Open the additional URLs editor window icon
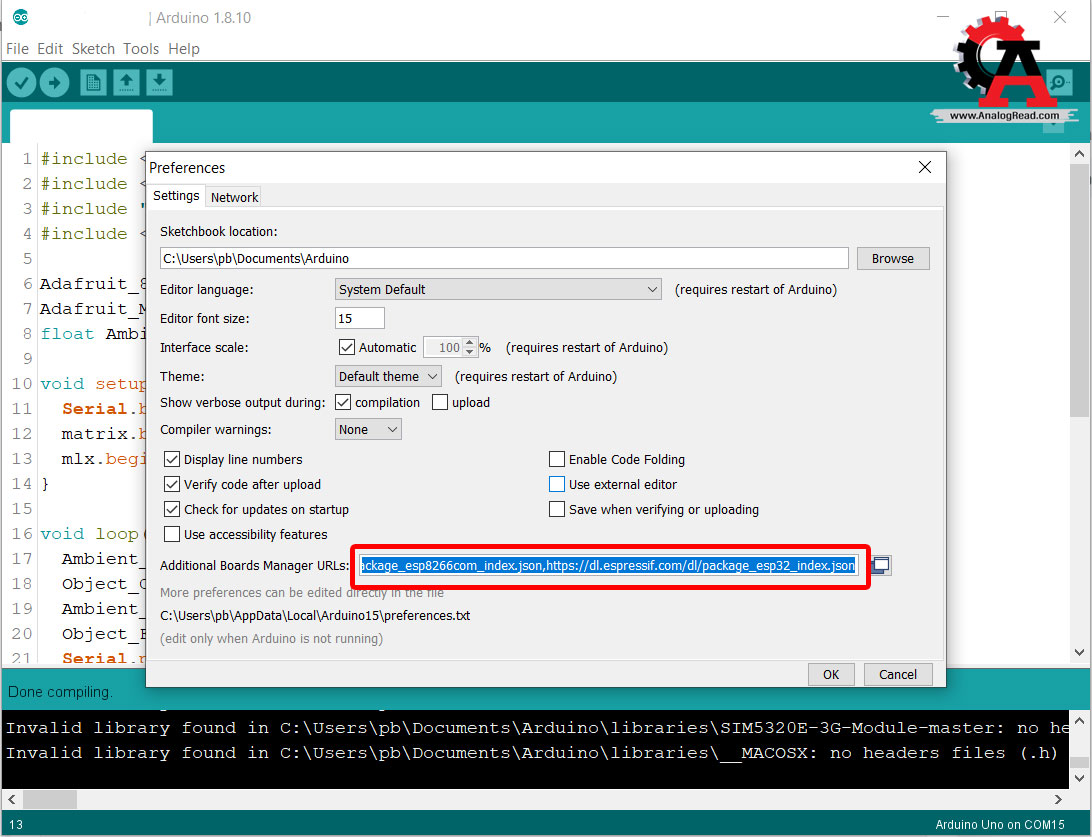1092x837 pixels. tap(881, 565)
